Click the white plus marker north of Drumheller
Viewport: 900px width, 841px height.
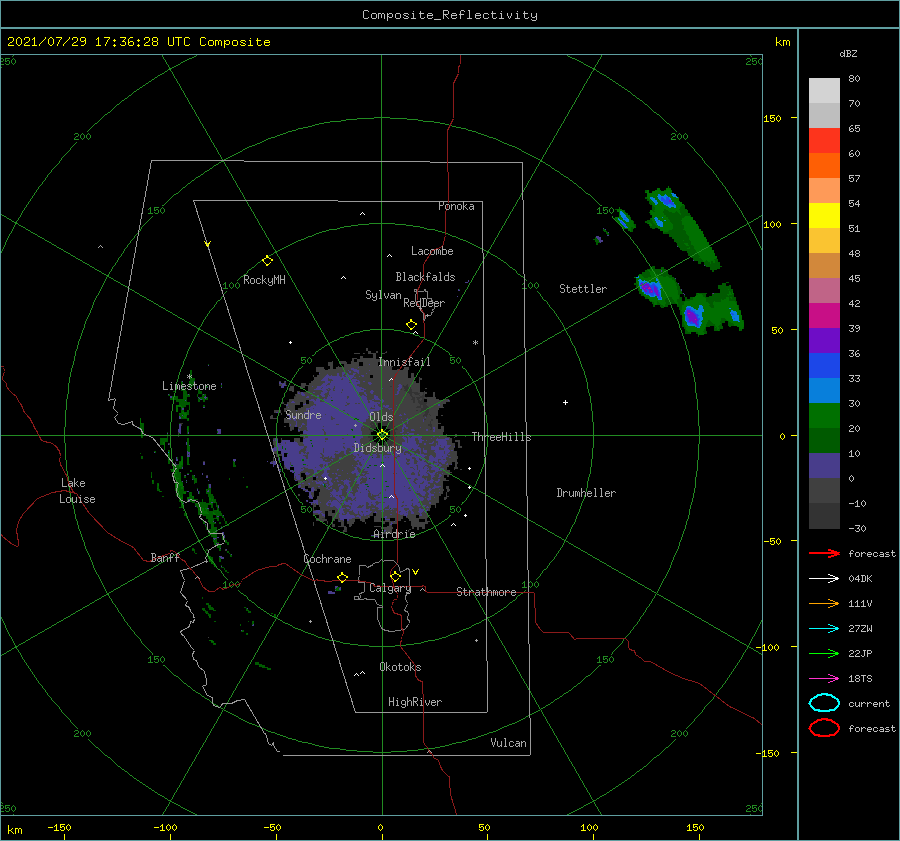565,402
